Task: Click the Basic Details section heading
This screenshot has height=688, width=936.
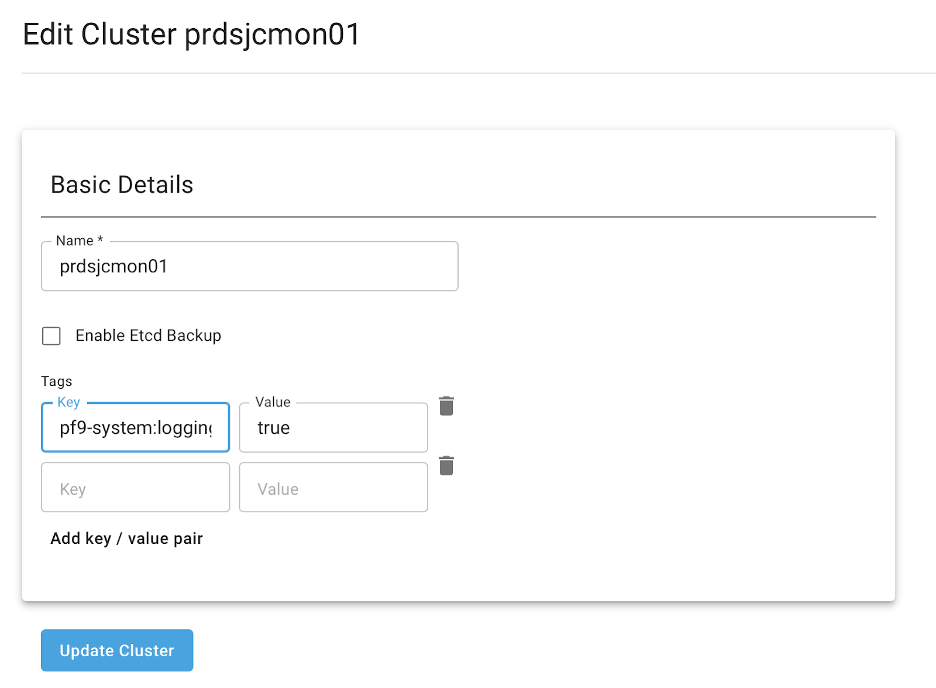Action: click(122, 185)
